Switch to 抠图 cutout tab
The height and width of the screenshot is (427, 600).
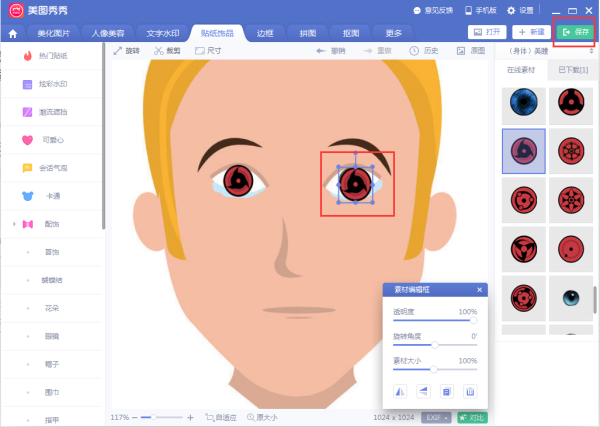351,33
